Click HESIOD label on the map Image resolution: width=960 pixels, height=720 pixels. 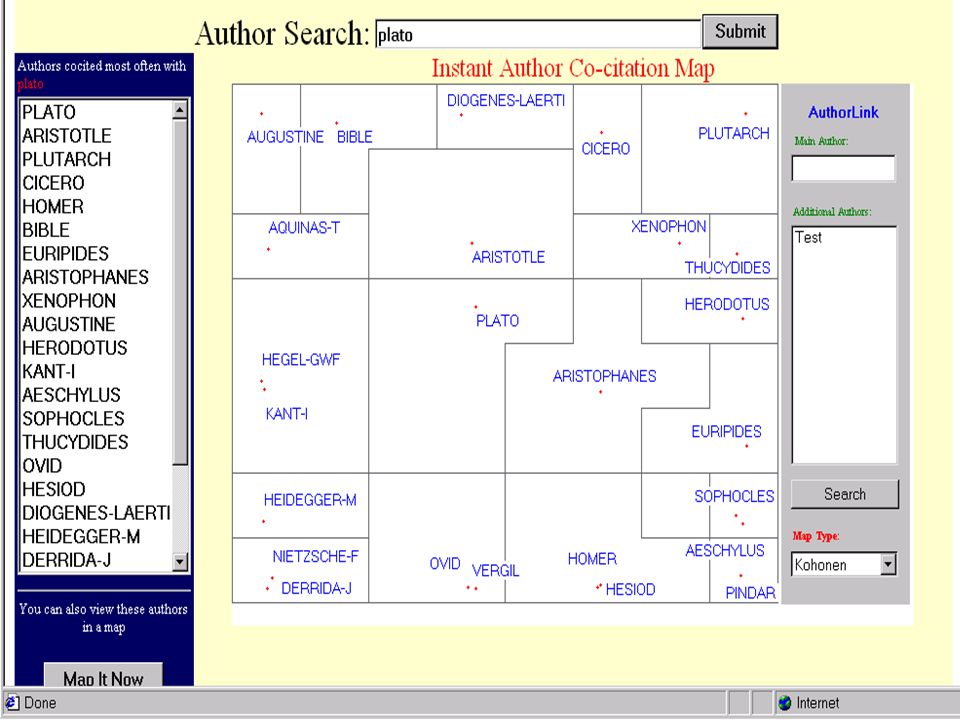[x=631, y=590]
